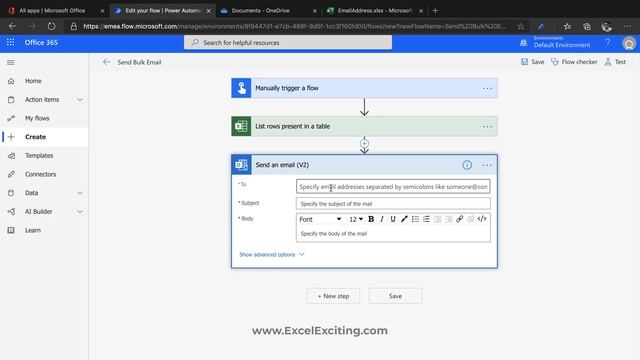640x360 pixels.
Task: Insert a hyperlink in the email body
Action: tap(460, 219)
